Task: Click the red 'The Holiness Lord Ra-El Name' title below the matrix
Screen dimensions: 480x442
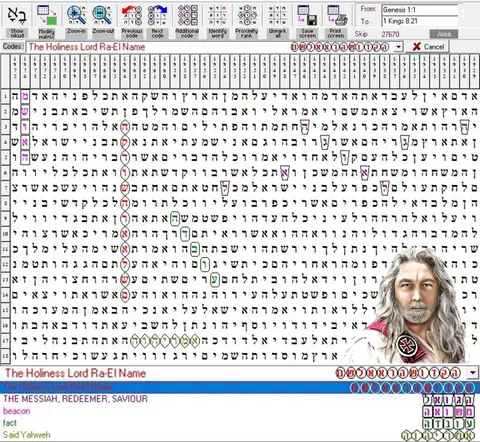Action: (x=75, y=373)
